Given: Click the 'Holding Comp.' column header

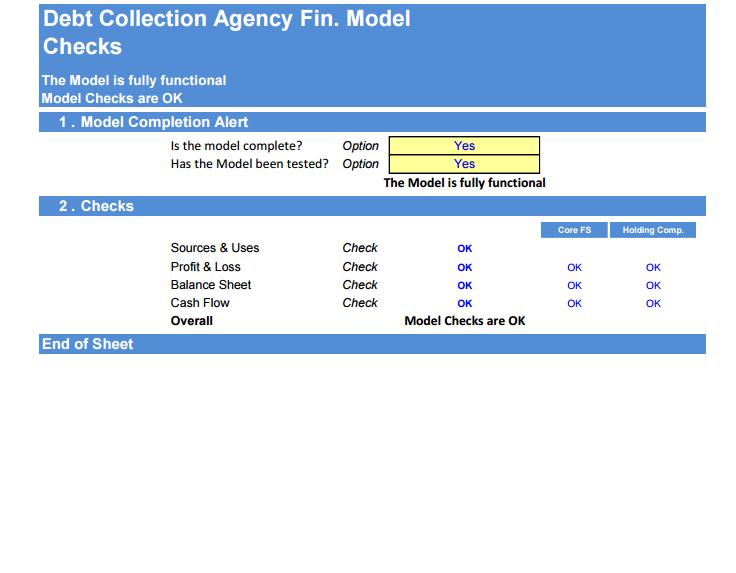Looking at the screenshot, I should [653, 230].
